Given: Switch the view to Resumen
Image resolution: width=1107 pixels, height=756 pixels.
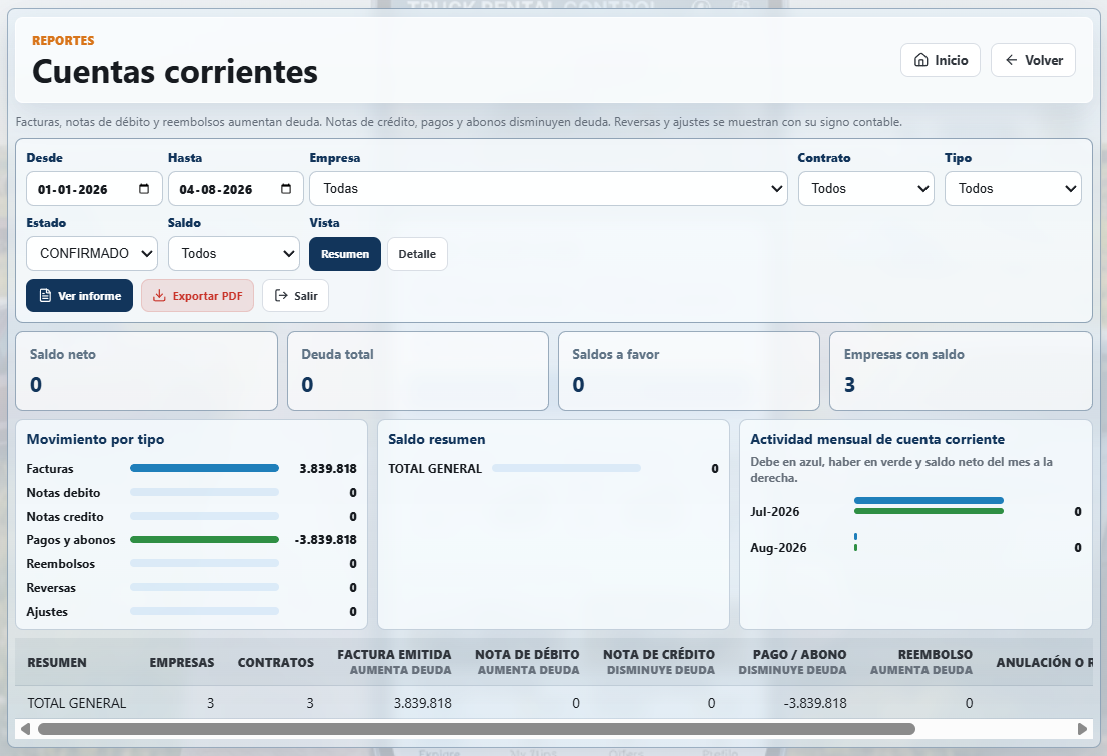Looking at the screenshot, I should [345, 254].
